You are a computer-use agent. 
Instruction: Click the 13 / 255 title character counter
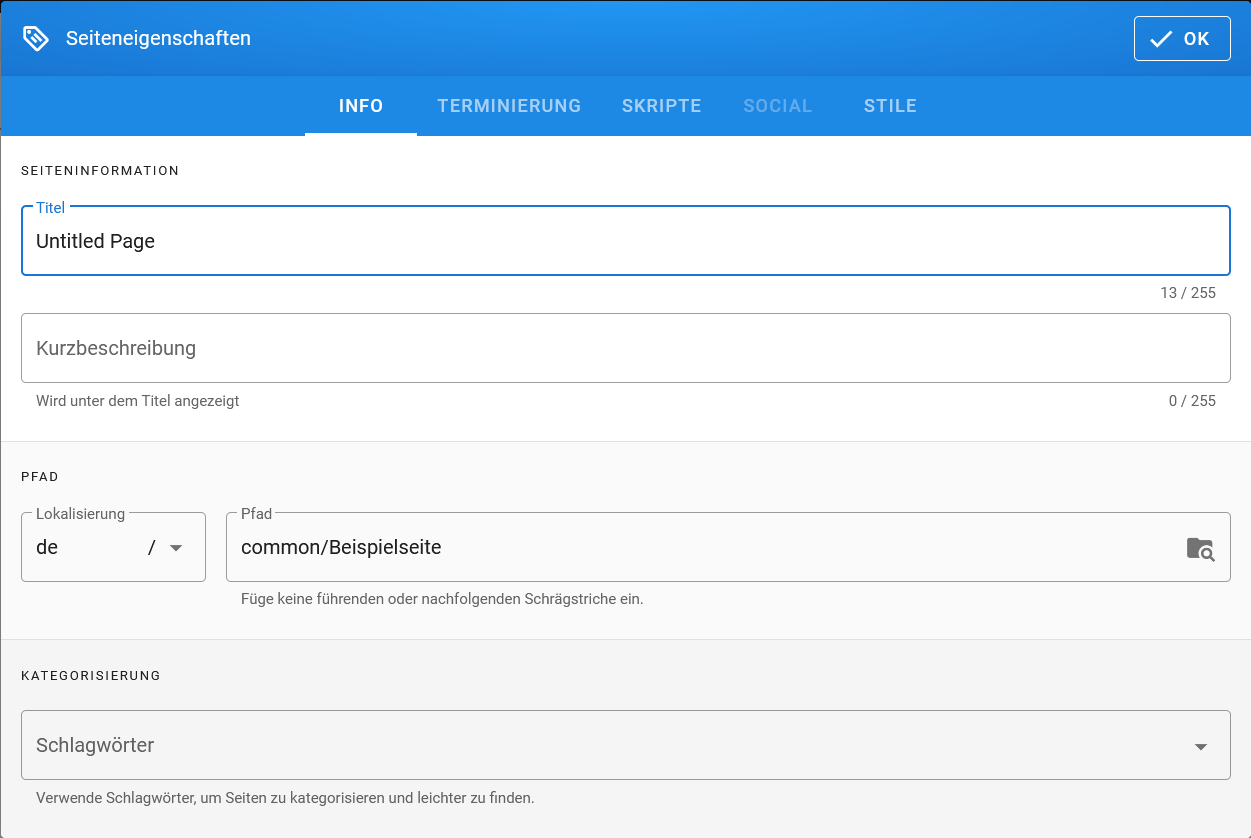pyautogui.click(x=1188, y=293)
